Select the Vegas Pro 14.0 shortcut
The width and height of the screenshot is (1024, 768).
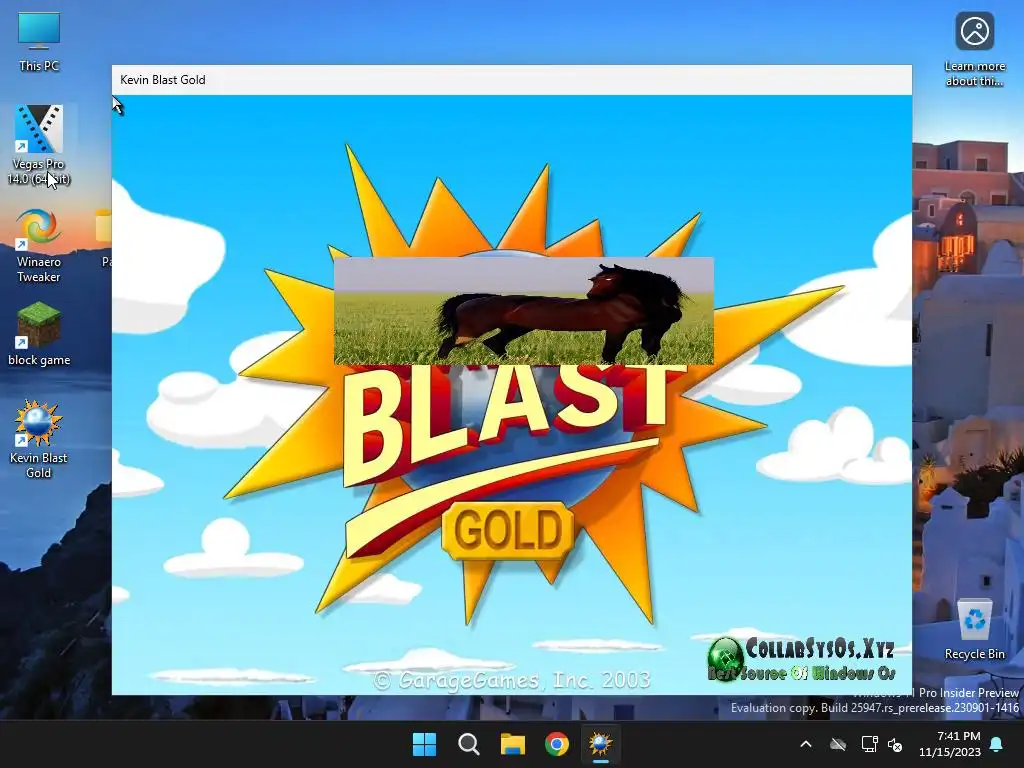(39, 145)
